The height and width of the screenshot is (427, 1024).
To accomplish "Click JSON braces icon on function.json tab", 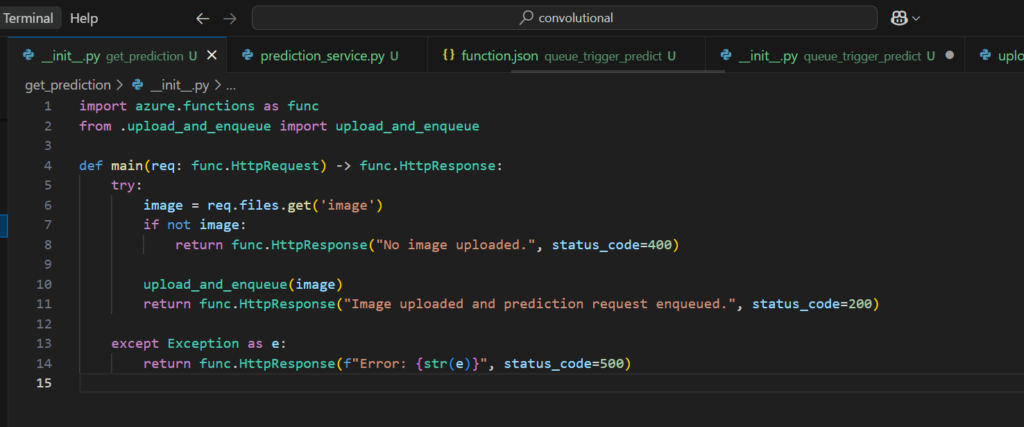I will point(448,55).
